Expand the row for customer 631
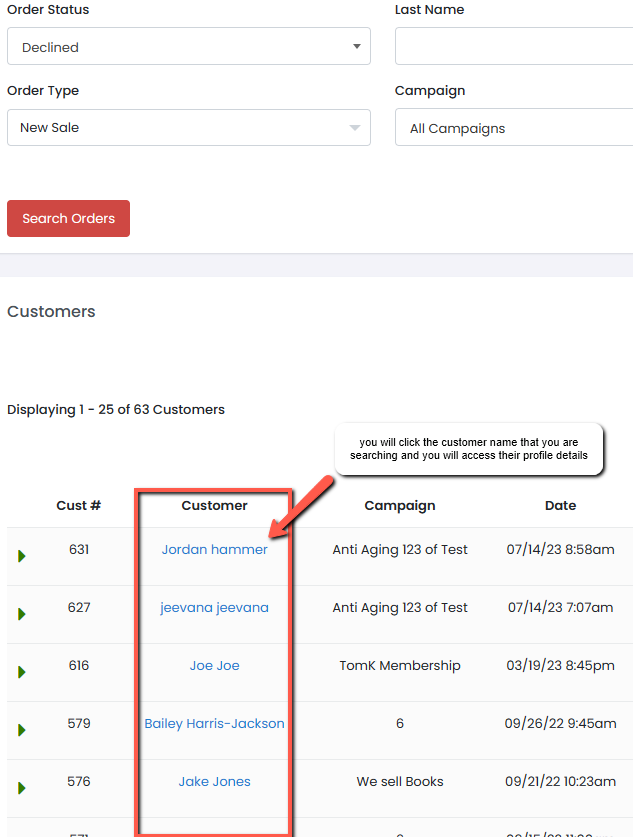The width and height of the screenshot is (633, 837). (22, 556)
